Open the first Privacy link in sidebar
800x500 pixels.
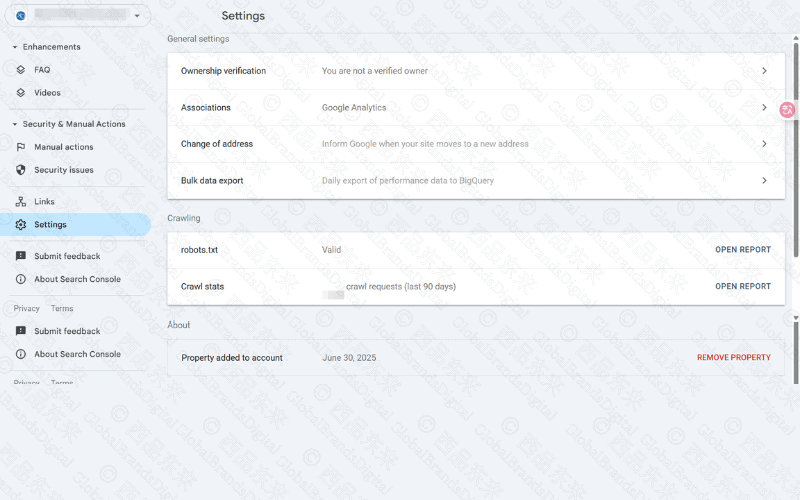[27, 309]
